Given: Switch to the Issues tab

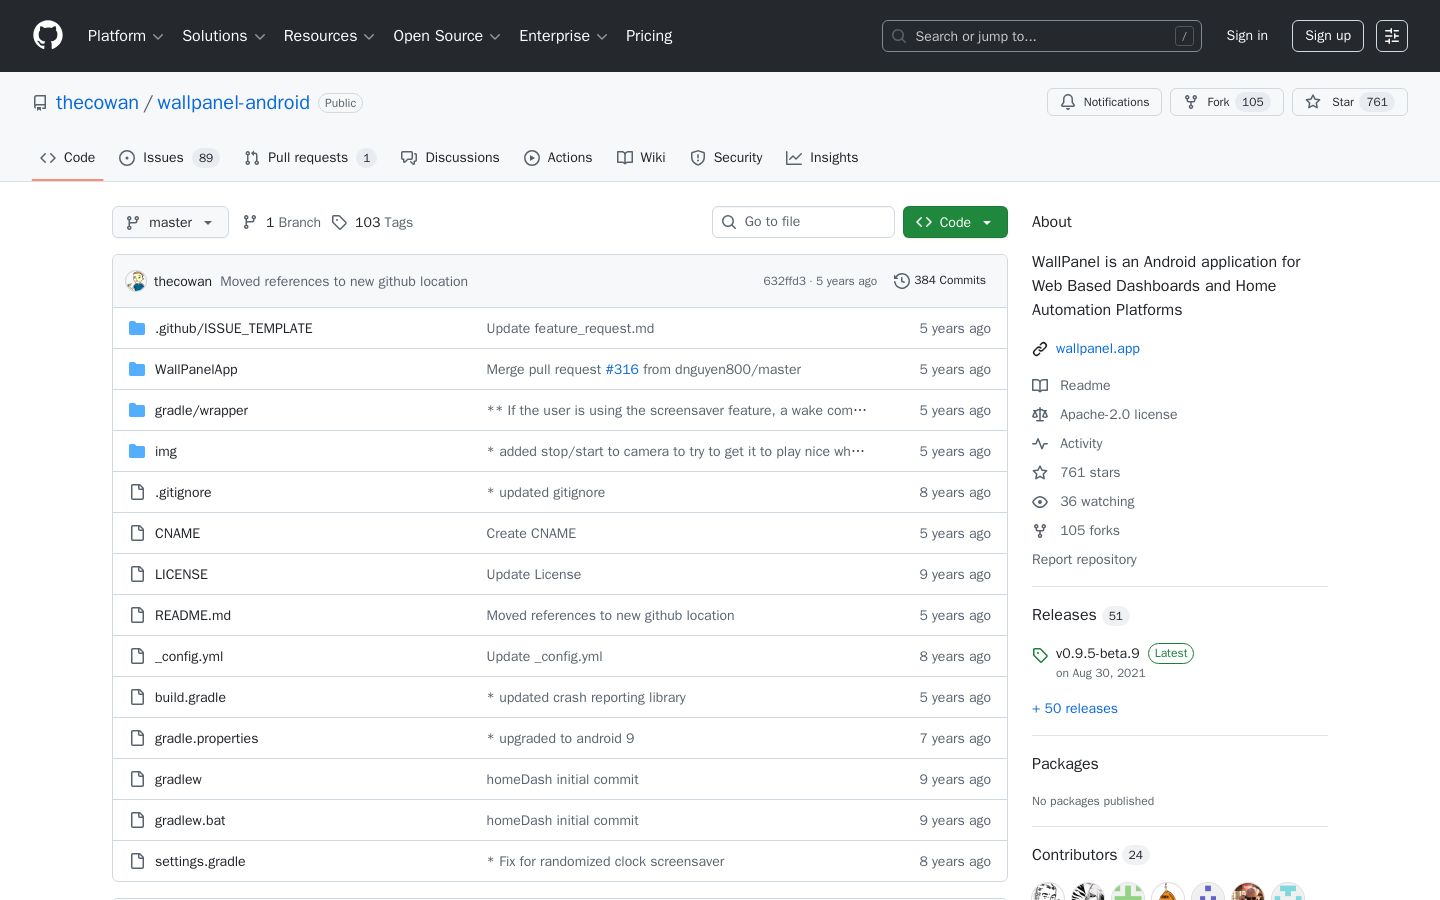Looking at the screenshot, I should click(x=169, y=158).
